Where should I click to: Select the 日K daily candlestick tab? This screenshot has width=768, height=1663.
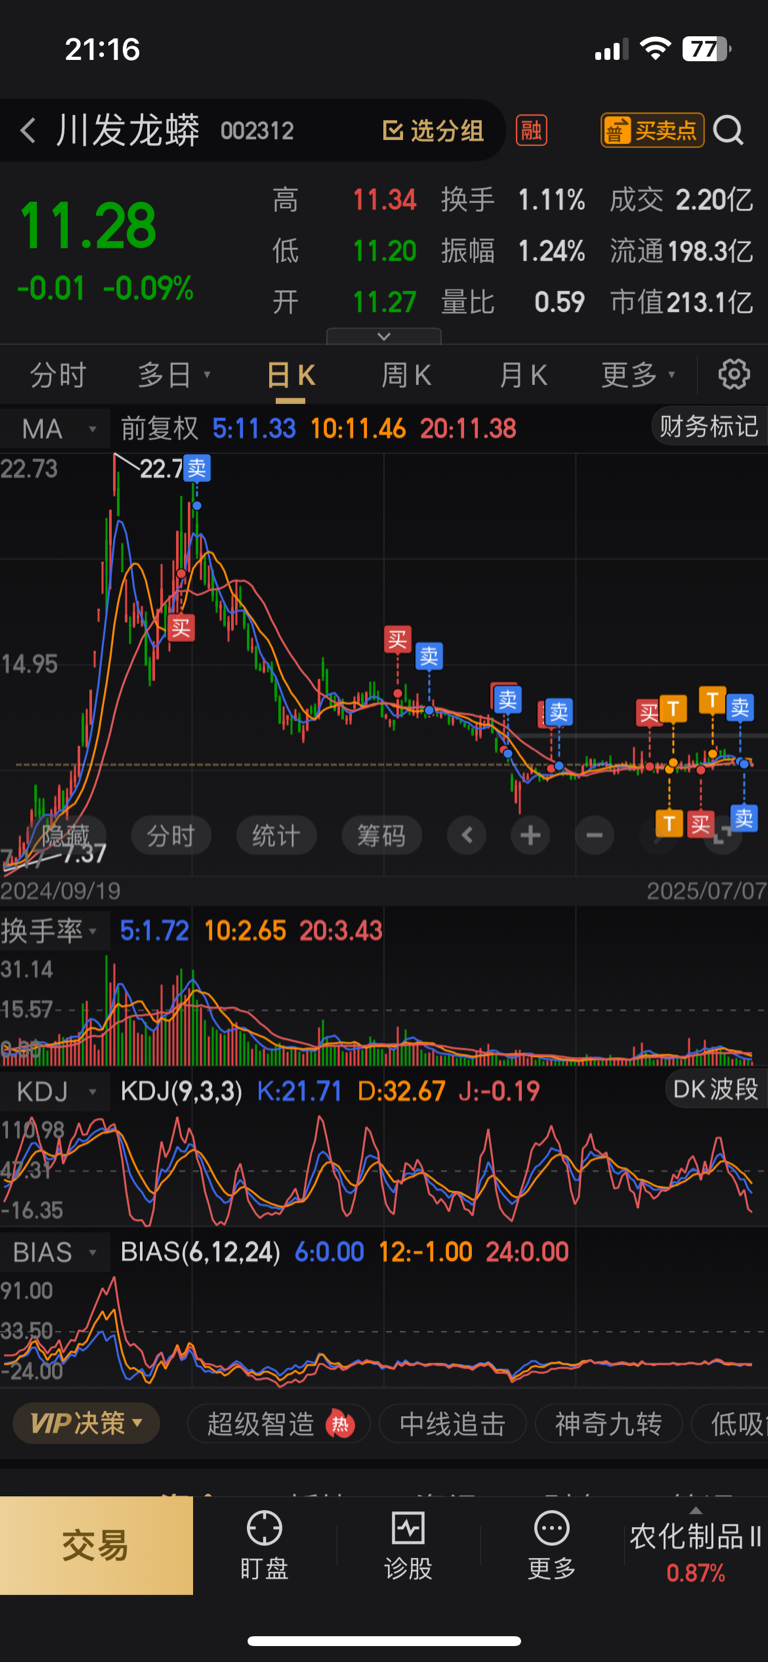[x=291, y=375]
